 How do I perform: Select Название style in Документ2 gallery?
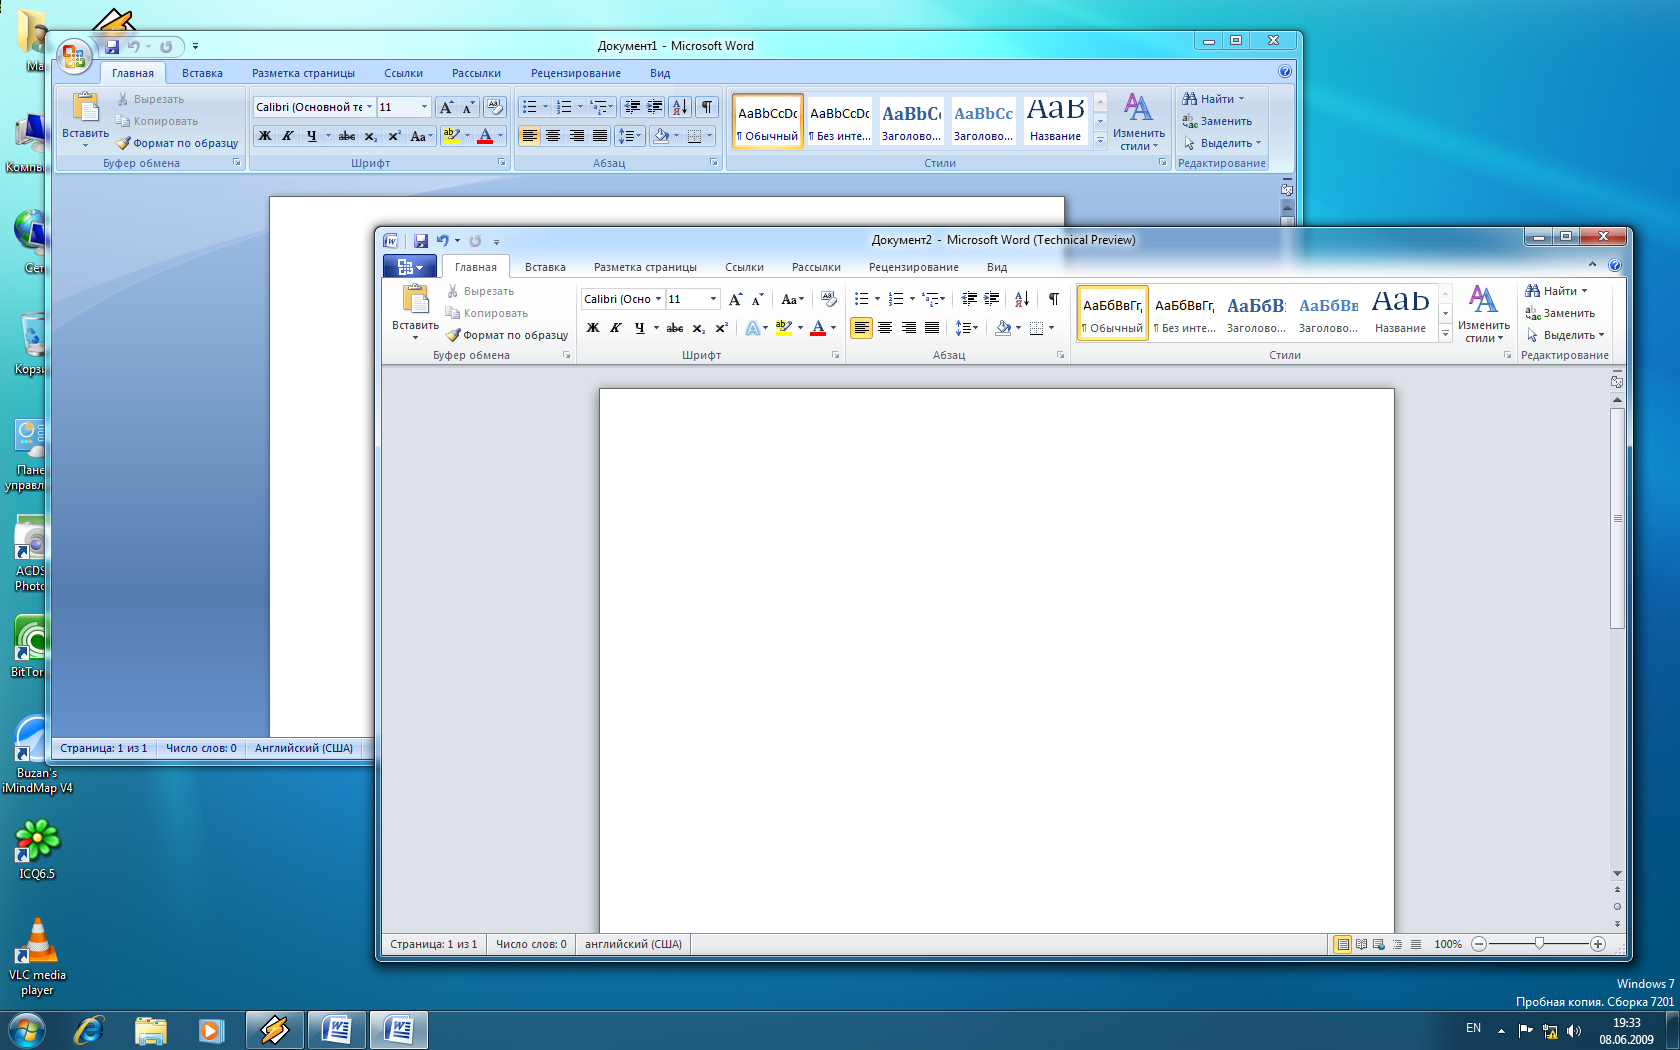(1400, 313)
